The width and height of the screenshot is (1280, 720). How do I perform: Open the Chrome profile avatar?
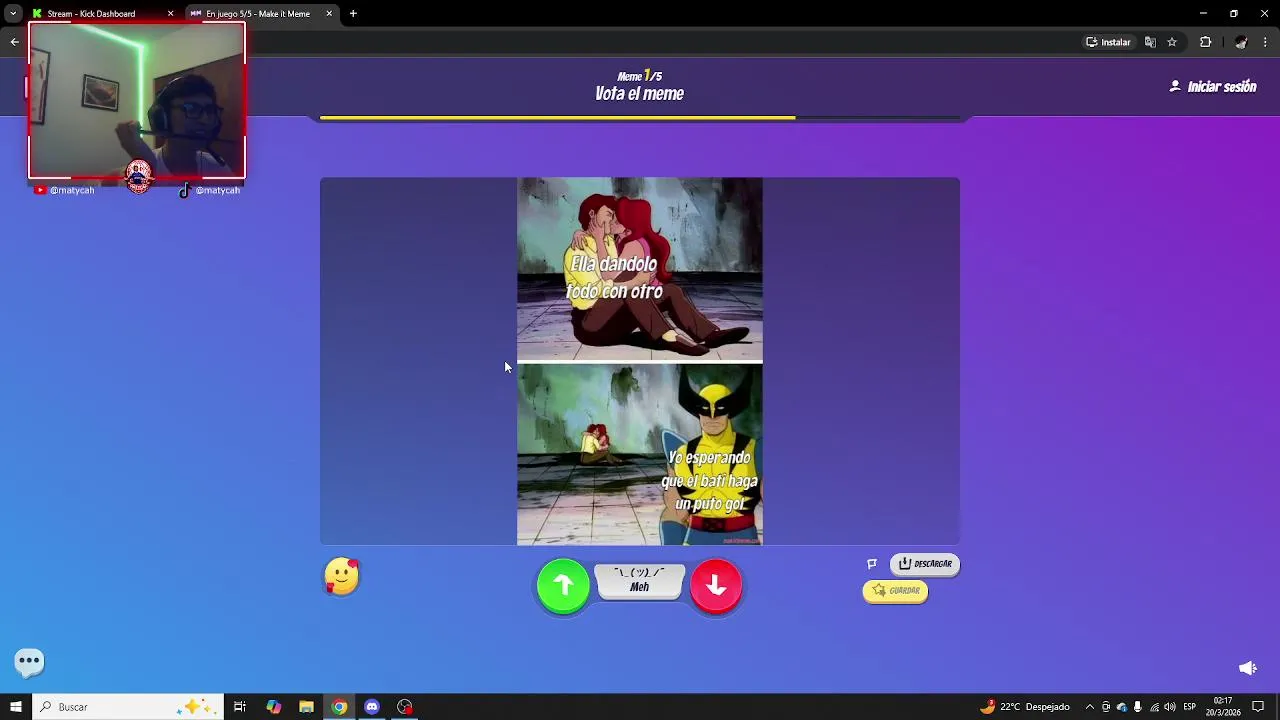(x=1241, y=42)
